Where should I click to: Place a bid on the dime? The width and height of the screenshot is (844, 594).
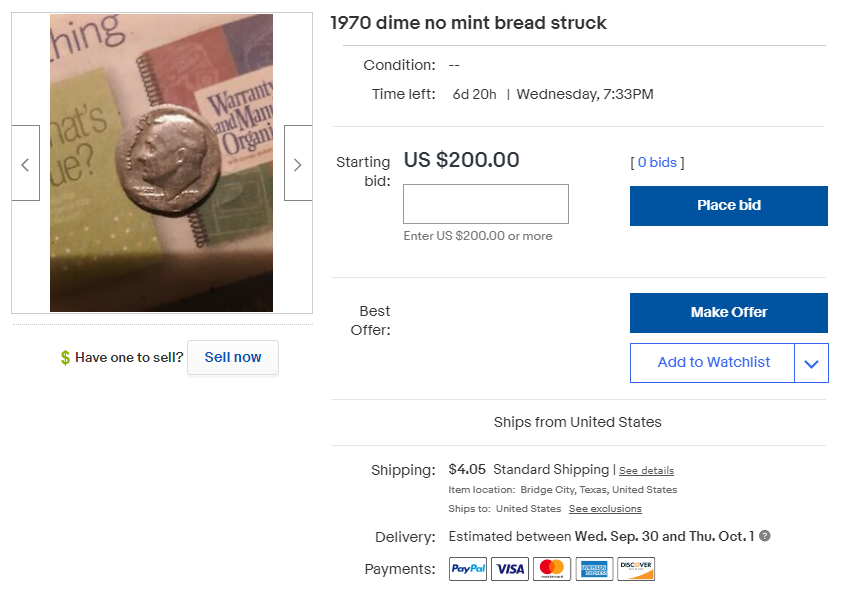[729, 206]
